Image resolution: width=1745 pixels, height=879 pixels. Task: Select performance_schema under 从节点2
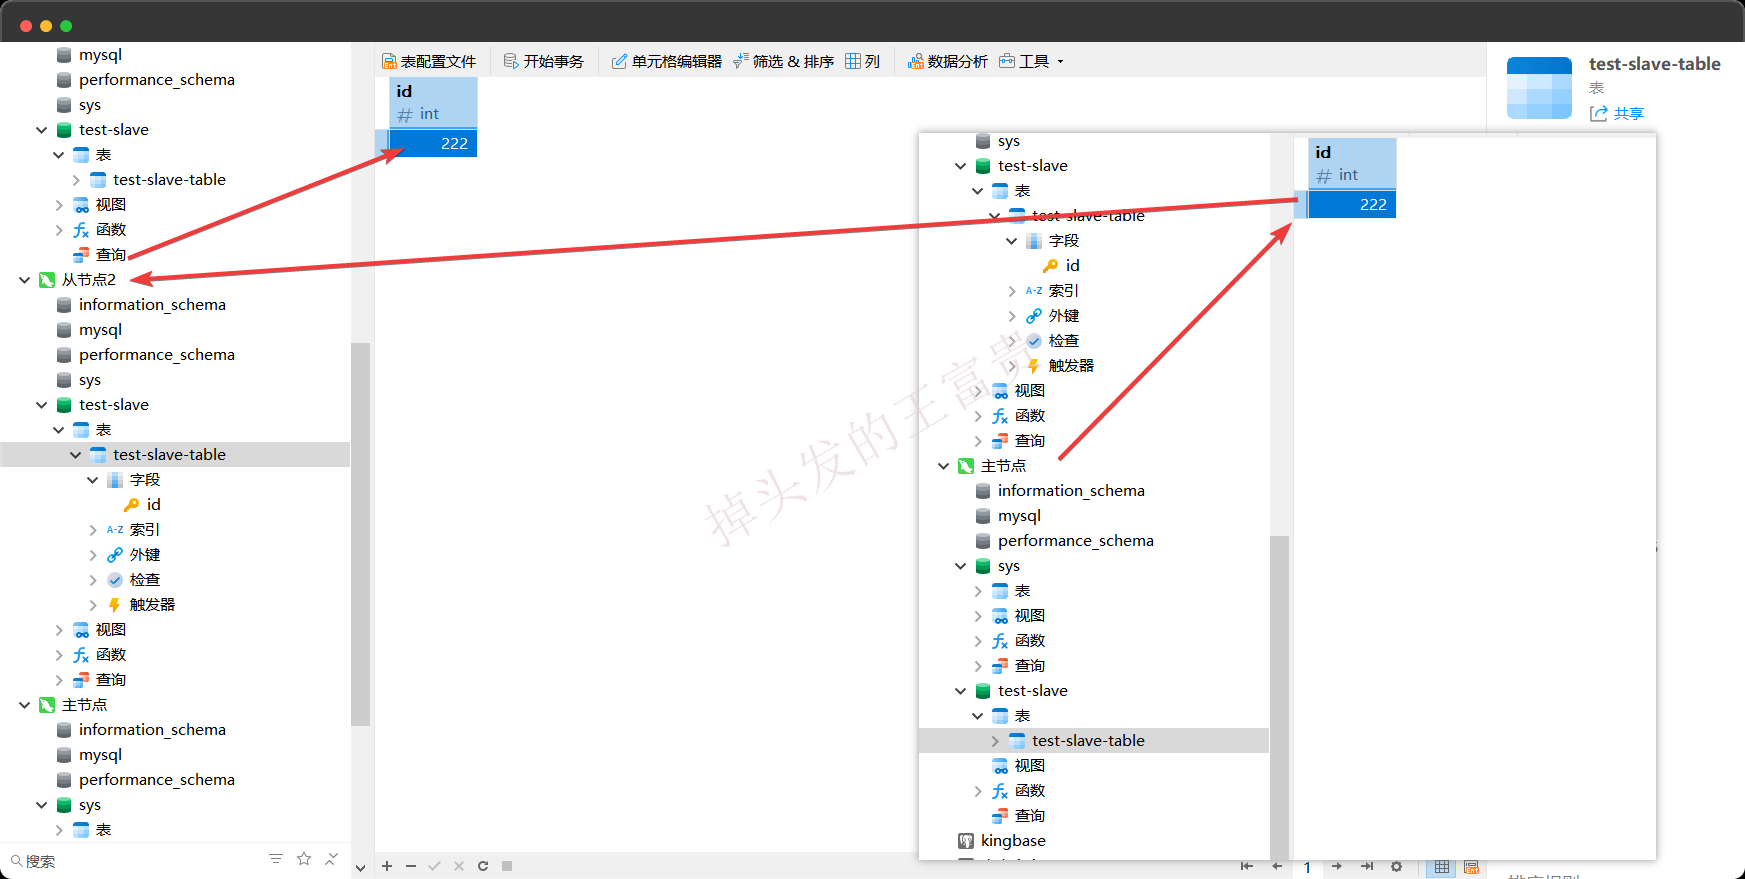[157, 355]
